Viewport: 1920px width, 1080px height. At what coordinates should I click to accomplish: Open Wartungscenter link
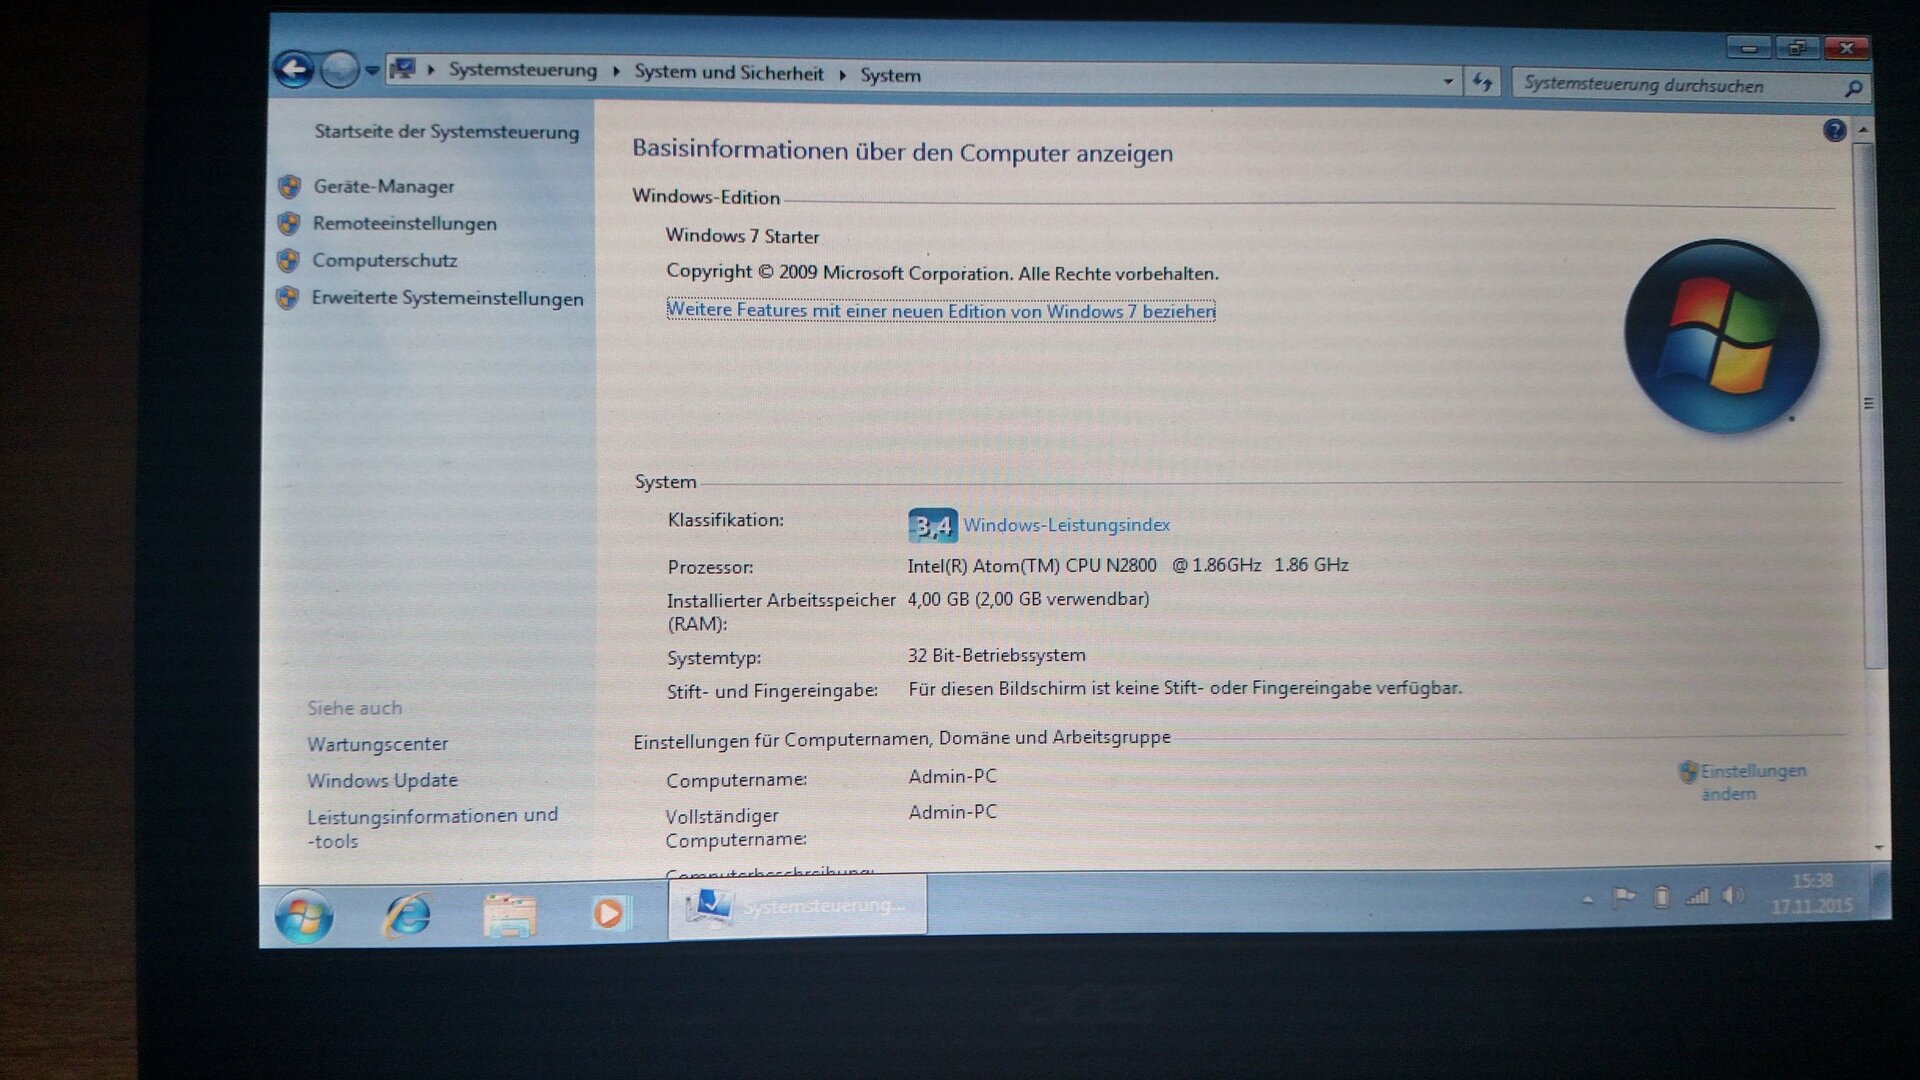[x=378, y=744]
